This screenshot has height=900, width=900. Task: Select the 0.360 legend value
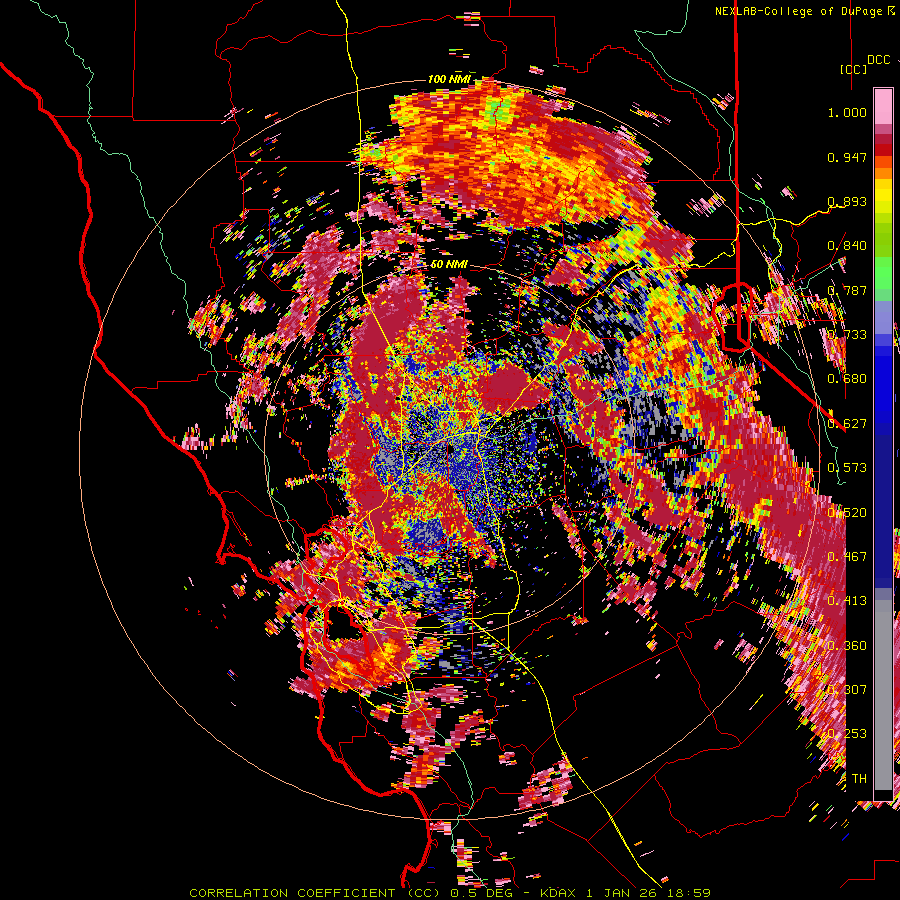[847, 646]
